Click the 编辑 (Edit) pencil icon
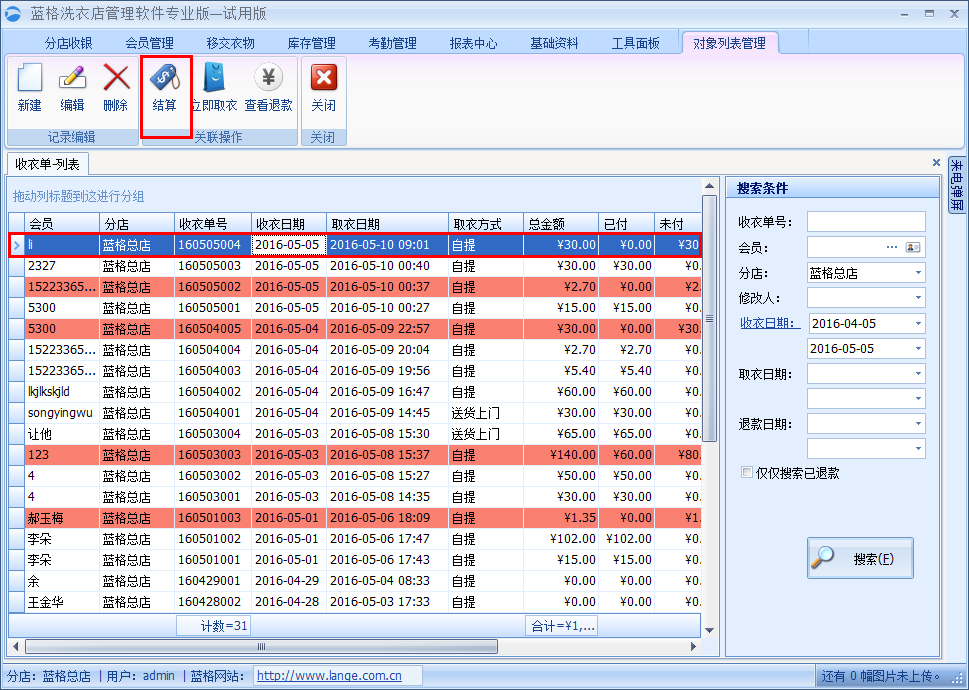Image resolution: width=969 pixels, height=690 pixels. pos(72,78)
